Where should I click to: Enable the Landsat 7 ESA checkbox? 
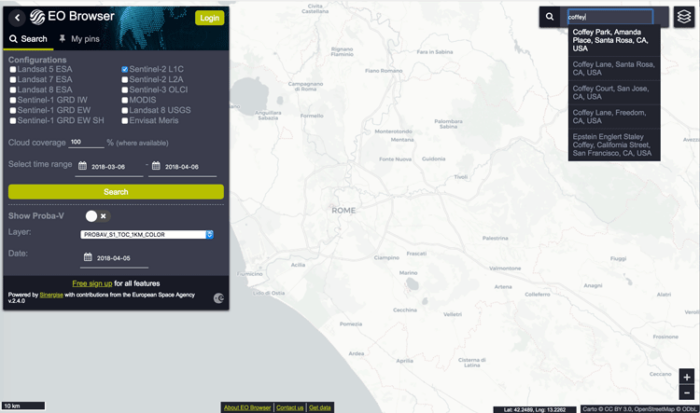pos(13,80)
